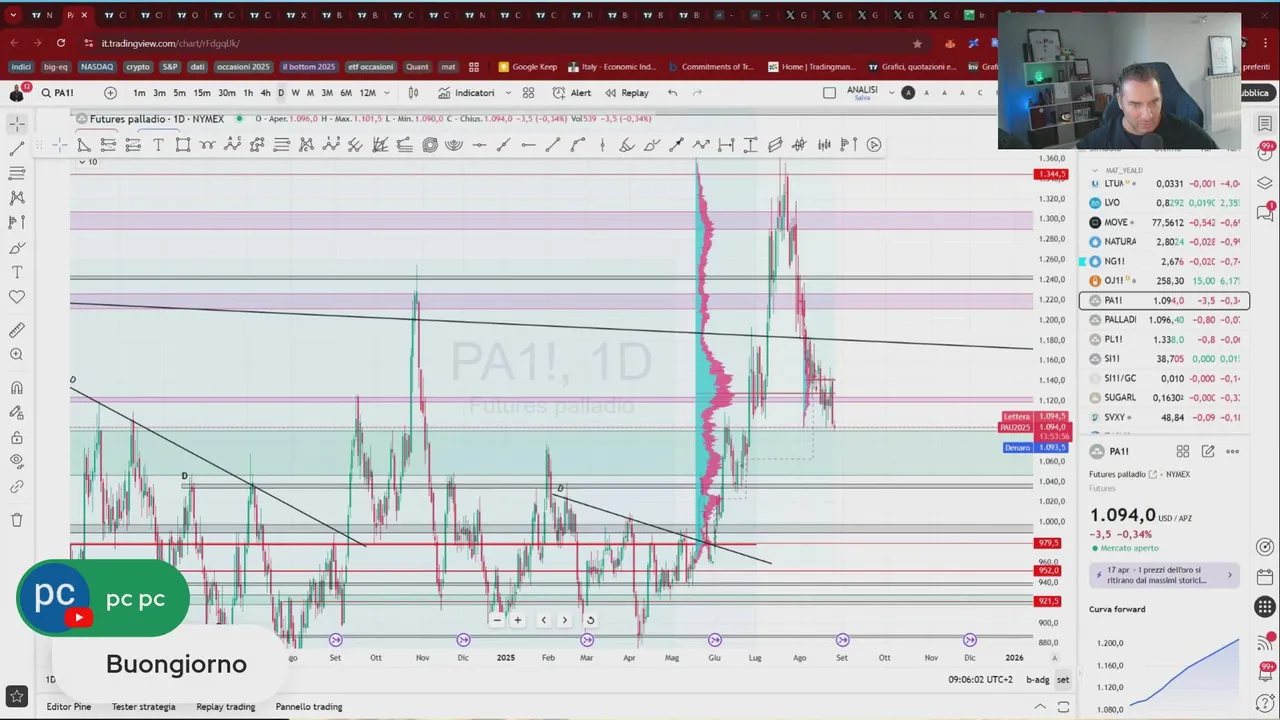Start bar Replay mode
This screenshot has width=1280, height=720.
[x=626, y=93]
